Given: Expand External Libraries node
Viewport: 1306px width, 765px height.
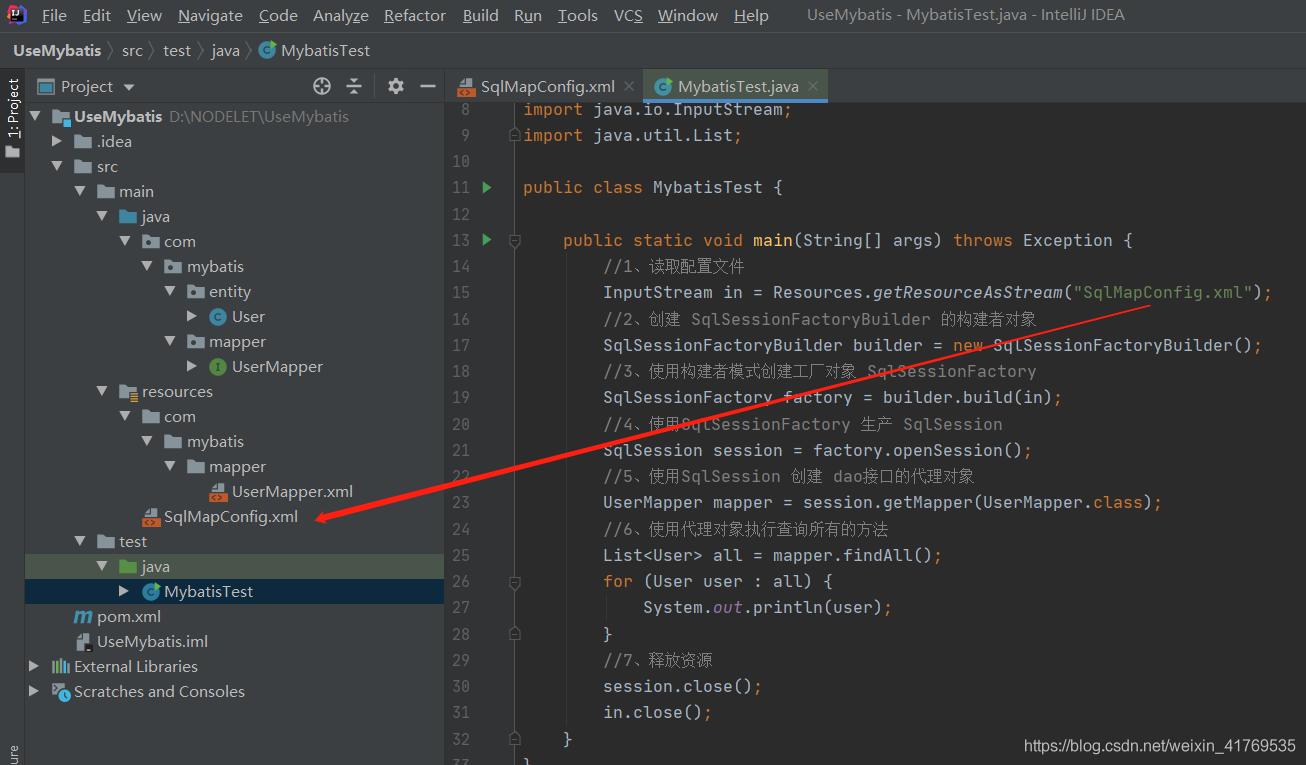Looking at the screenshot, I should click(x=35, y=667).
